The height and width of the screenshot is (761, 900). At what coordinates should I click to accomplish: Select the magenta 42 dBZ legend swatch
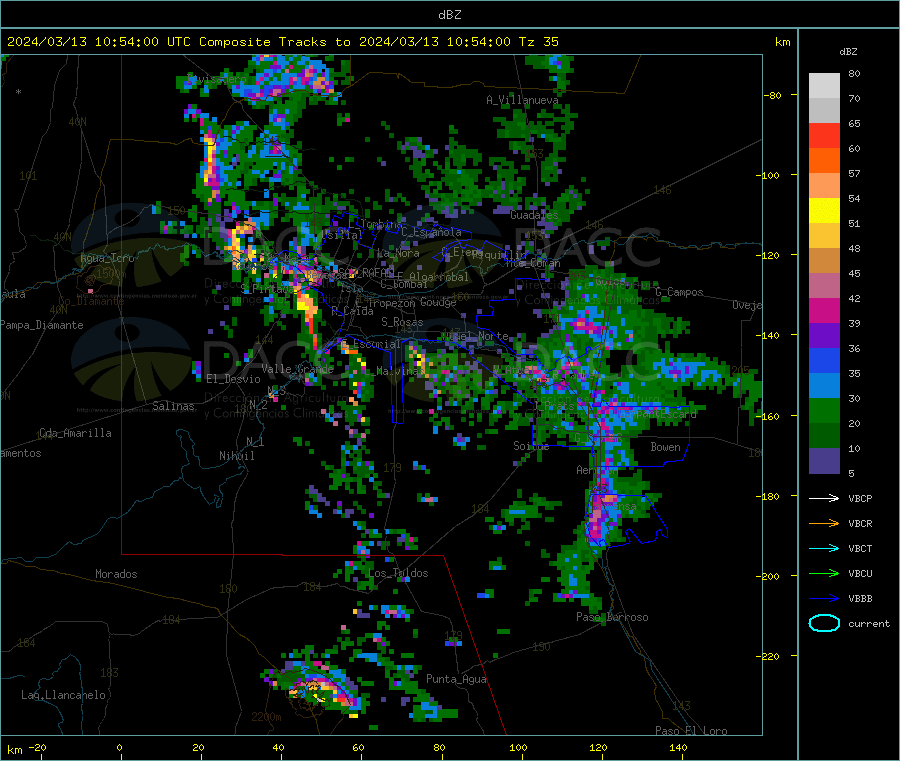[x=824, y=310]
